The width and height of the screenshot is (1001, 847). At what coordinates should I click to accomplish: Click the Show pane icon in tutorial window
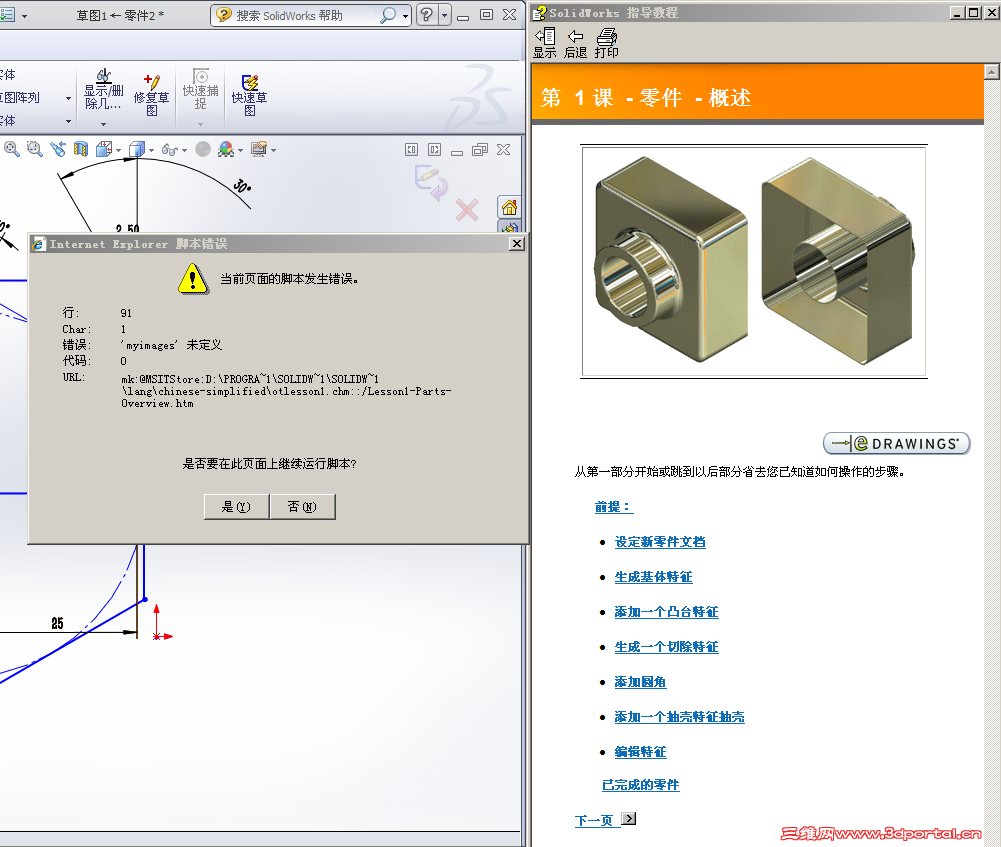[x=545, y=43]
